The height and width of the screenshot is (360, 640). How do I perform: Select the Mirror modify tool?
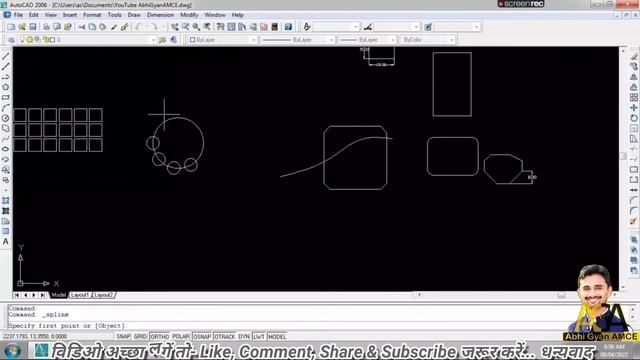click(633, 77)
